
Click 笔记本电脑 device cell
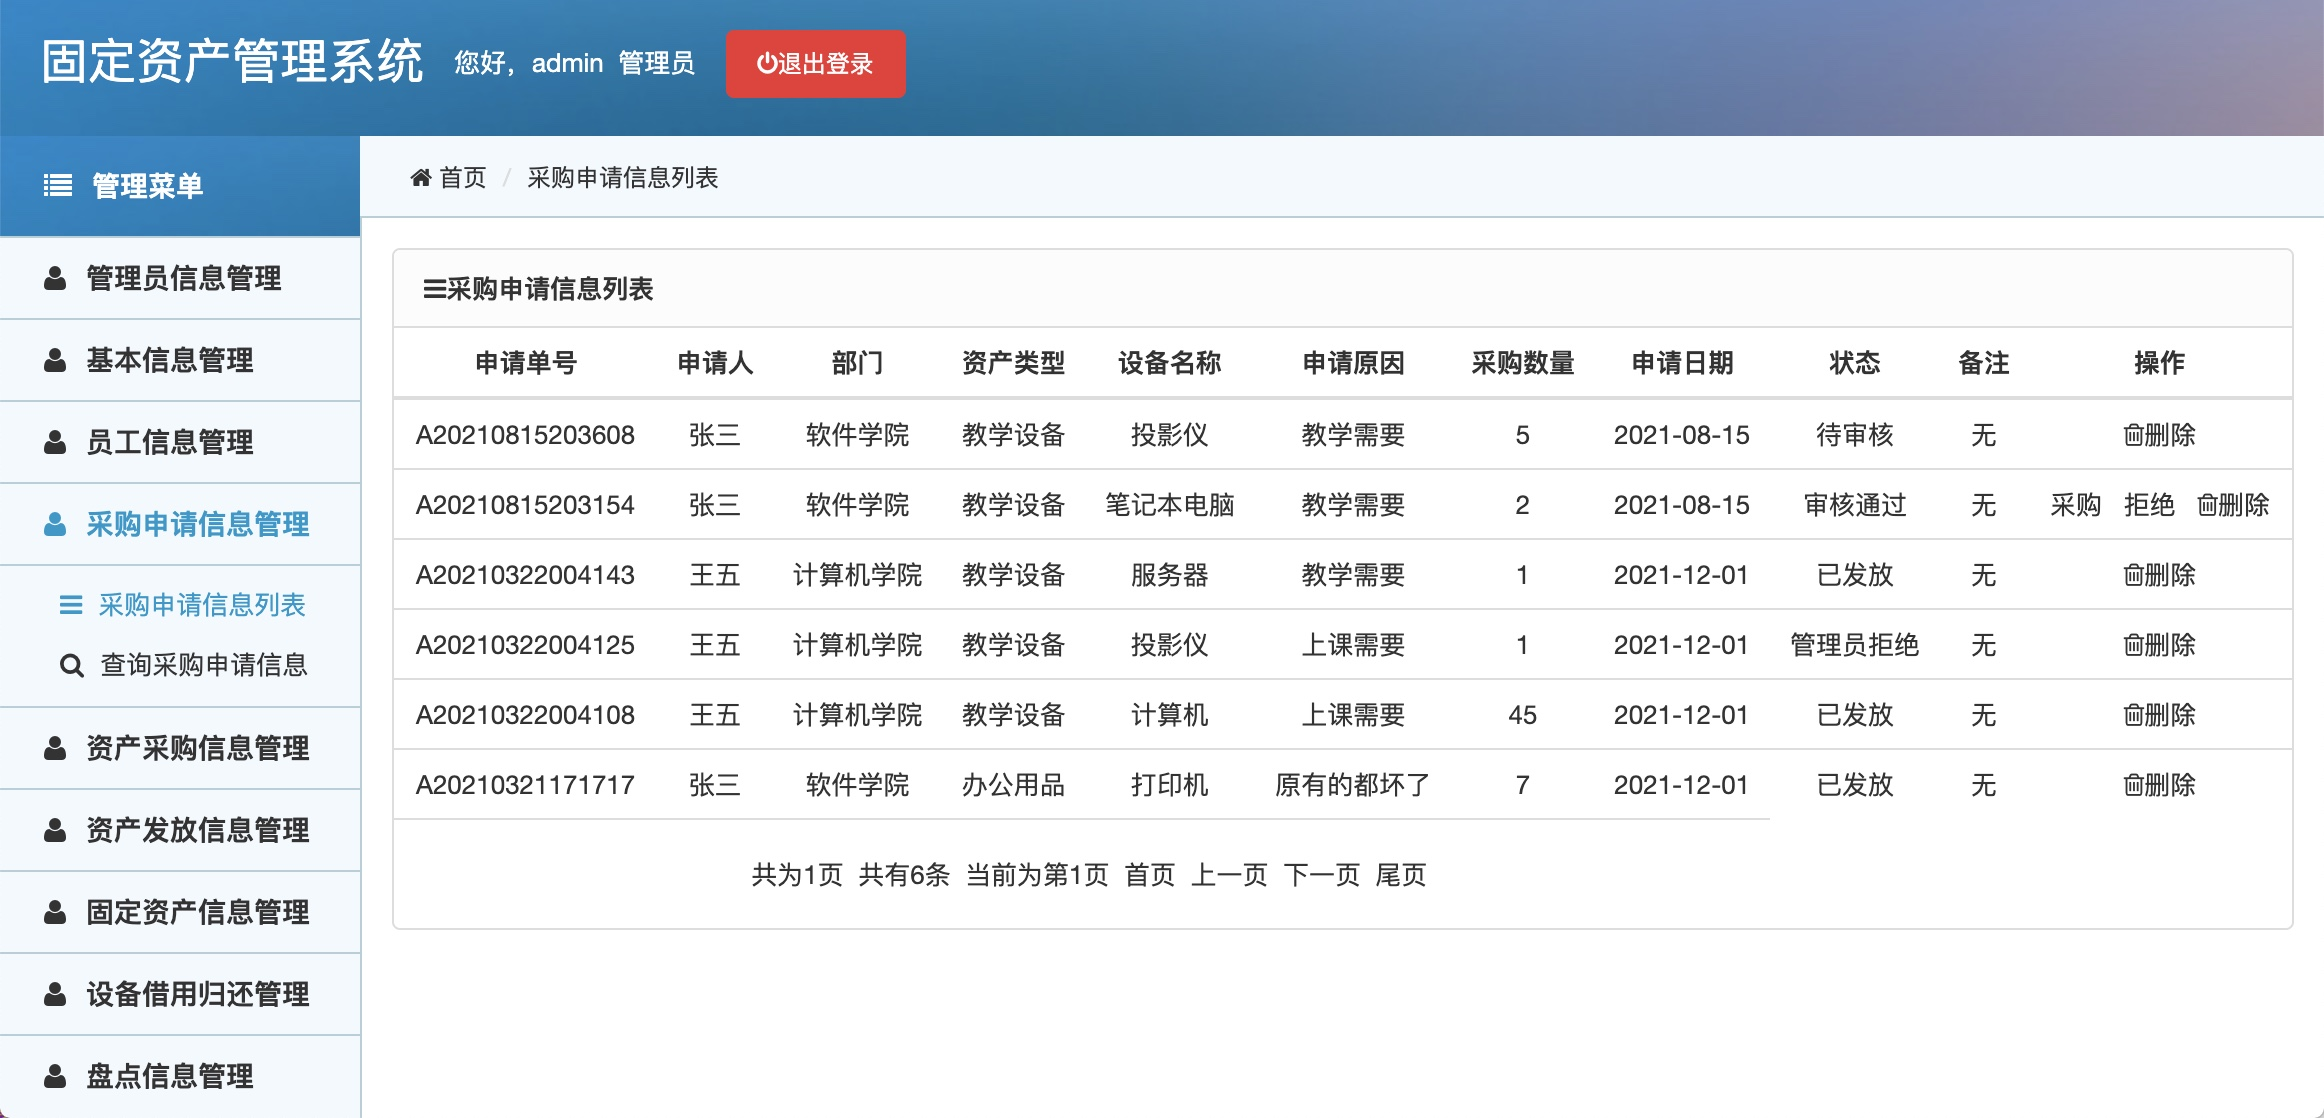pos(1169,505)
